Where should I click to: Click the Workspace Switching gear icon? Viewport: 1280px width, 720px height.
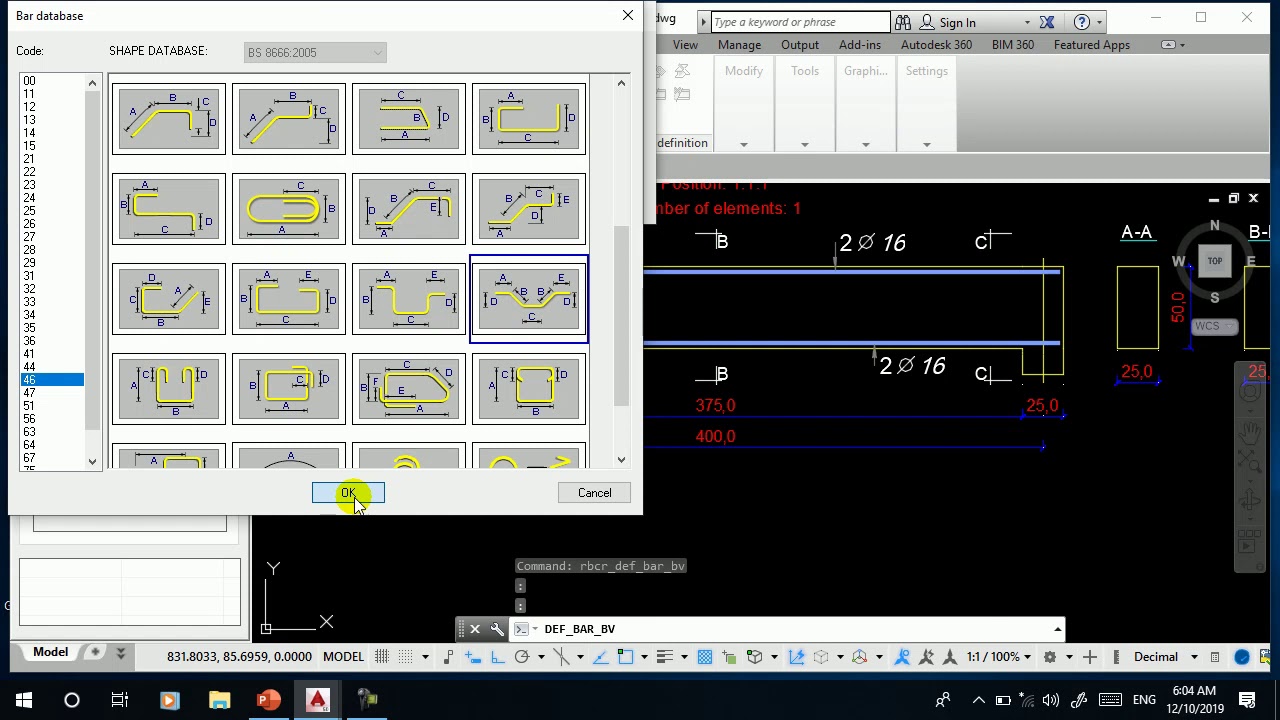pyautogui.click(x=1050, y=657)
